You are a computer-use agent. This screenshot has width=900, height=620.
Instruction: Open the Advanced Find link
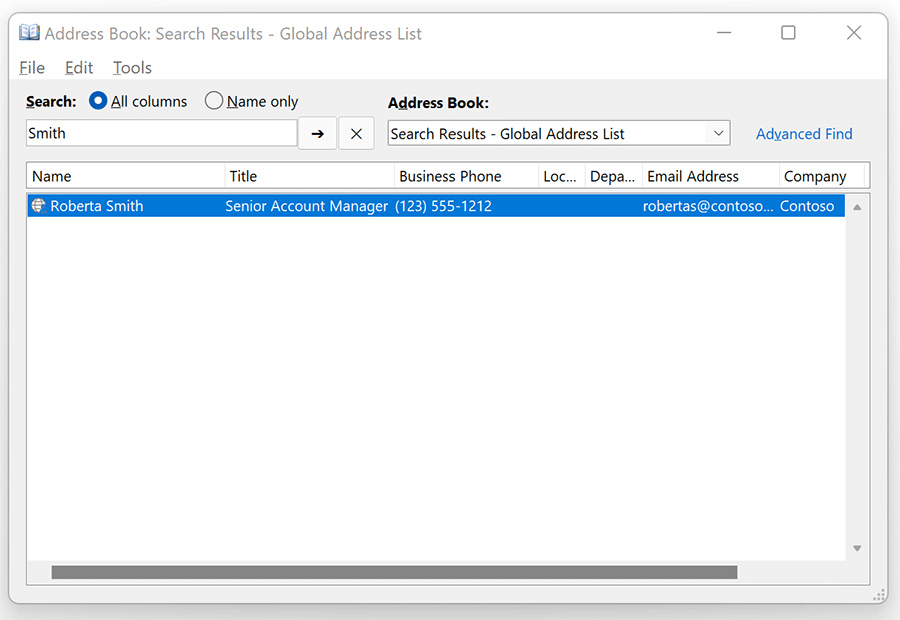[x=804, y=134]
